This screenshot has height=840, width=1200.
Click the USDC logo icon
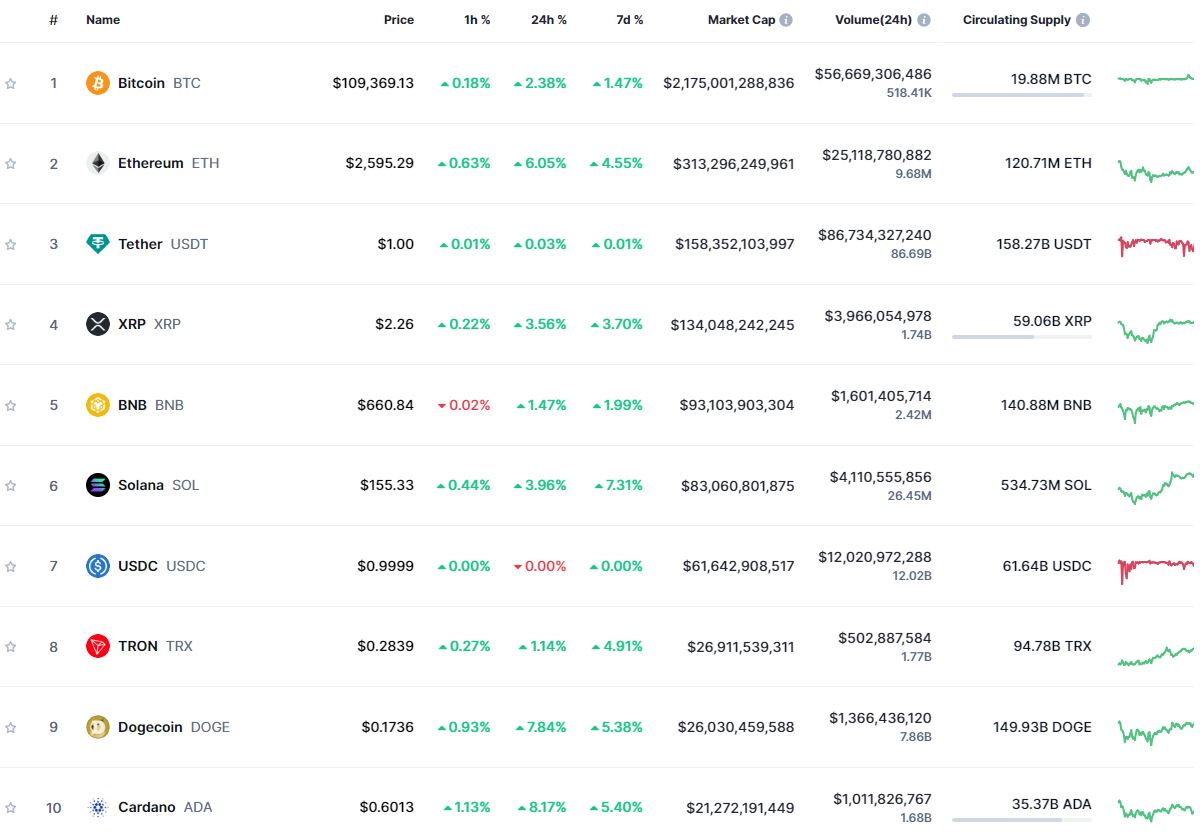97,566
